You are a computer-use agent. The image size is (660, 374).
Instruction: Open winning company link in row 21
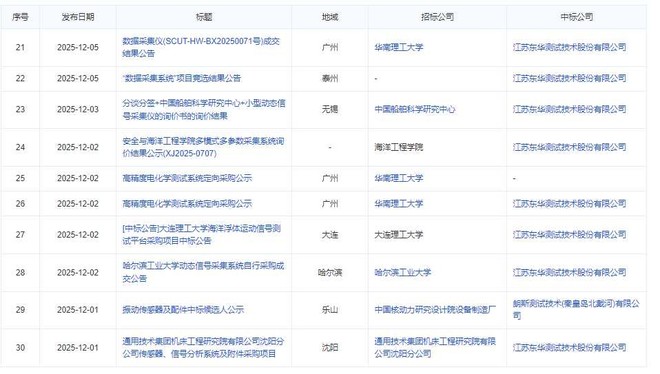click(x=570, y=47)
